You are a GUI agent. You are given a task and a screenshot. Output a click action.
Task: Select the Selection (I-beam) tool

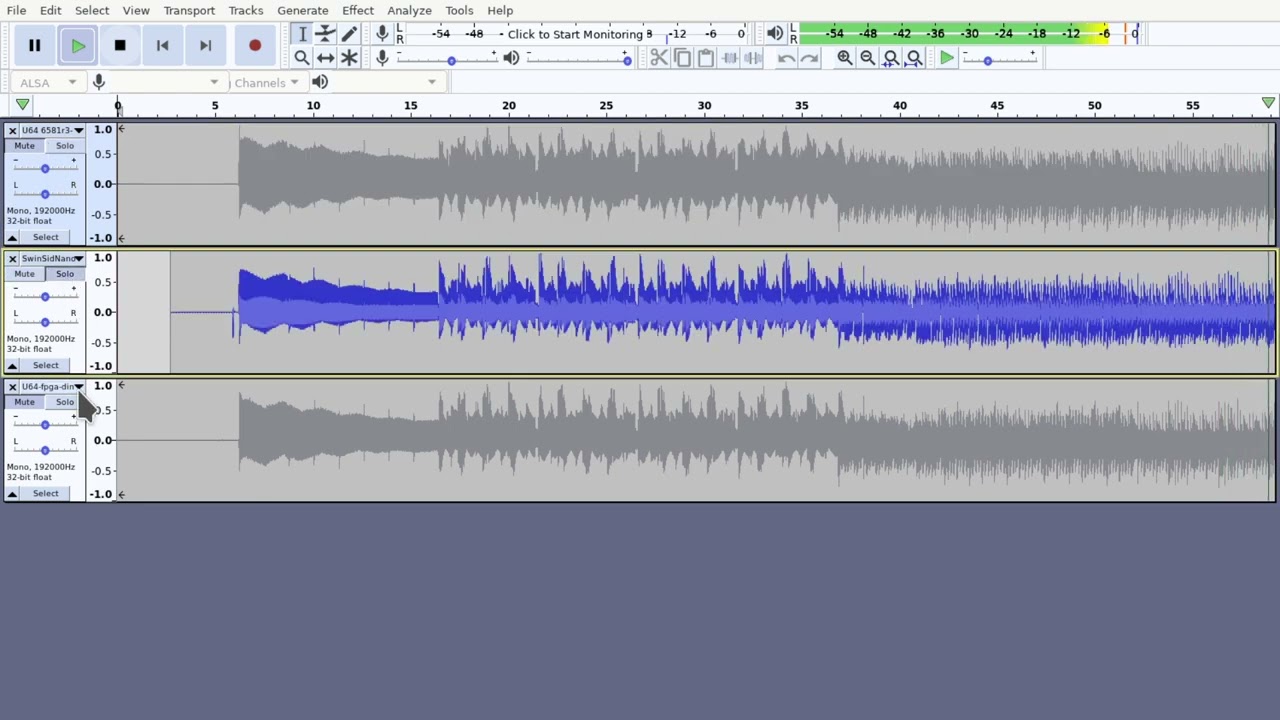pyautogui.click(x=302, y=34)
